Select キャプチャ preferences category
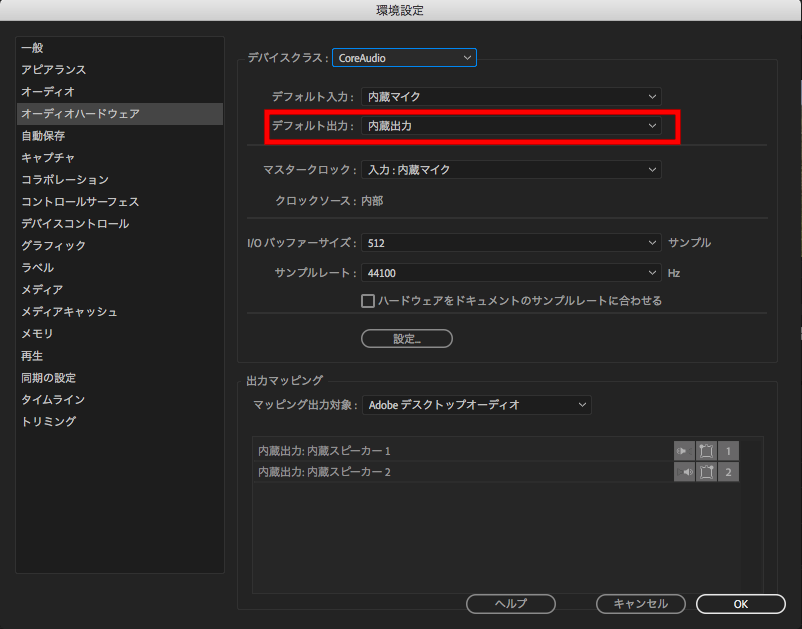The width and height of the screenshot is (802, 629). (120, 158)
